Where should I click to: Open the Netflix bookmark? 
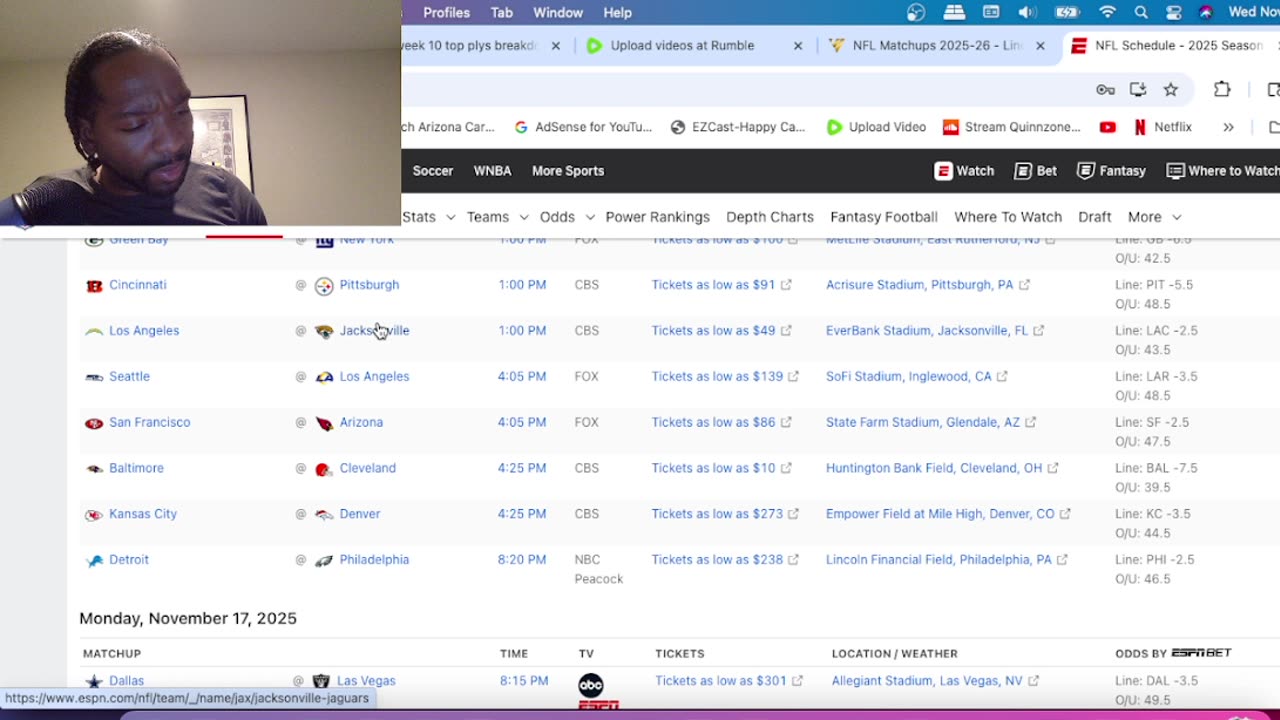[1162, 127]
